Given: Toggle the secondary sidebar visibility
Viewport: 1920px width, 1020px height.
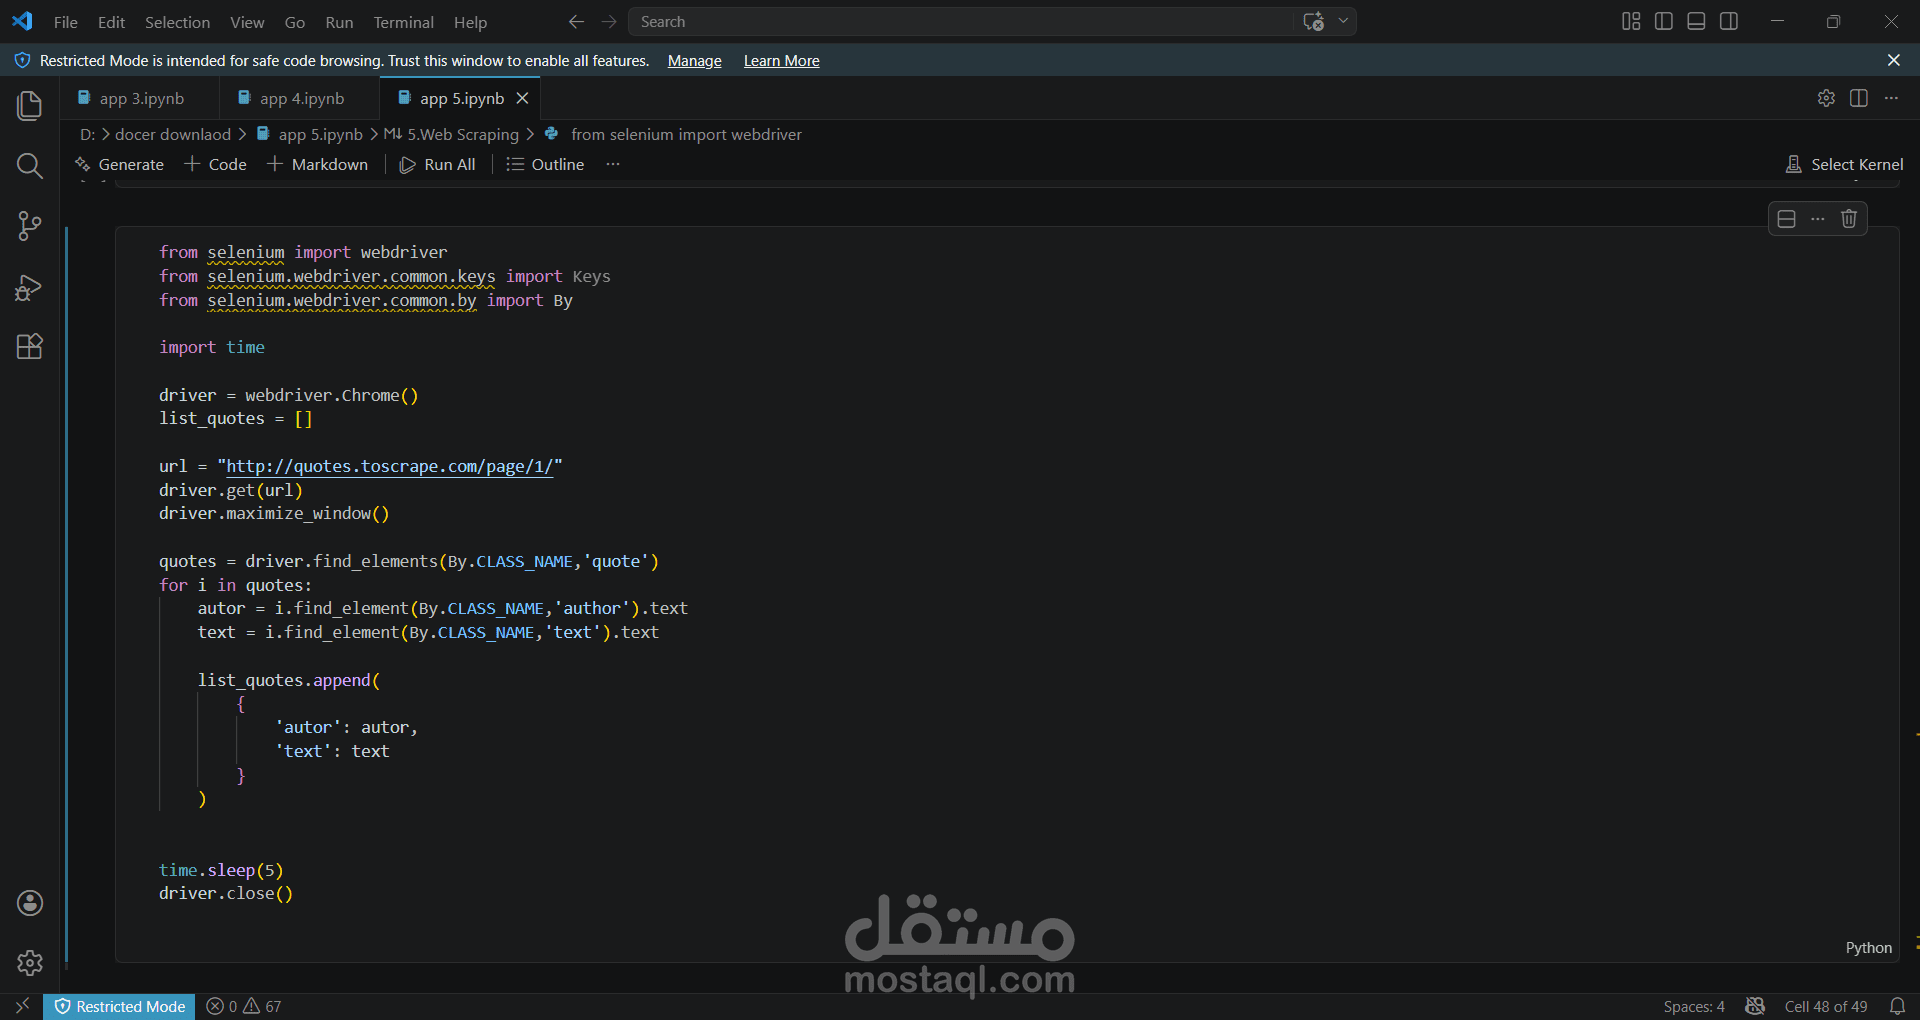Looking at the screenshot, I should [x=1729, y=21].
